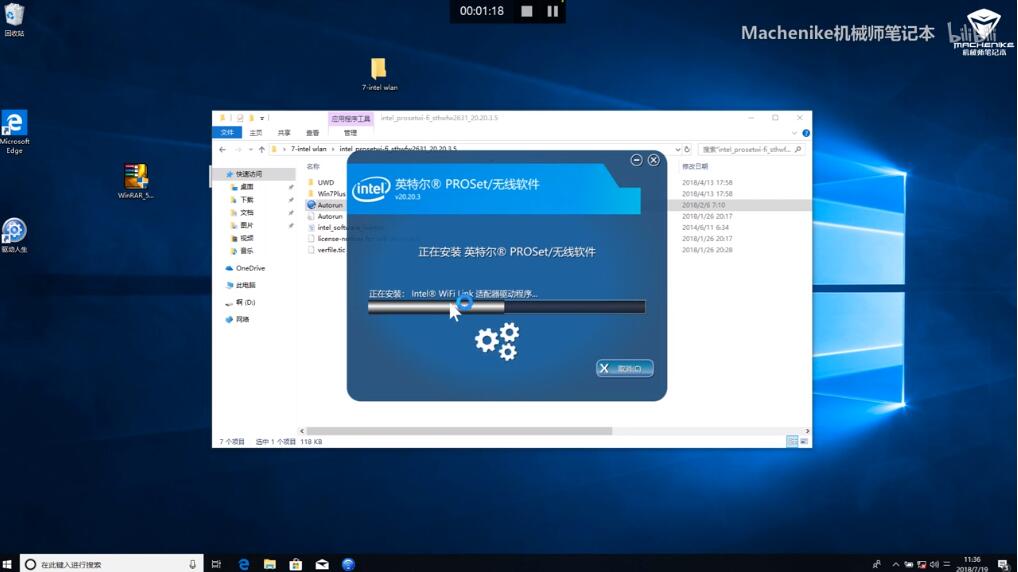
Task: Click the horizontal scrollbar in Explorer
Action: coord(459,431)
